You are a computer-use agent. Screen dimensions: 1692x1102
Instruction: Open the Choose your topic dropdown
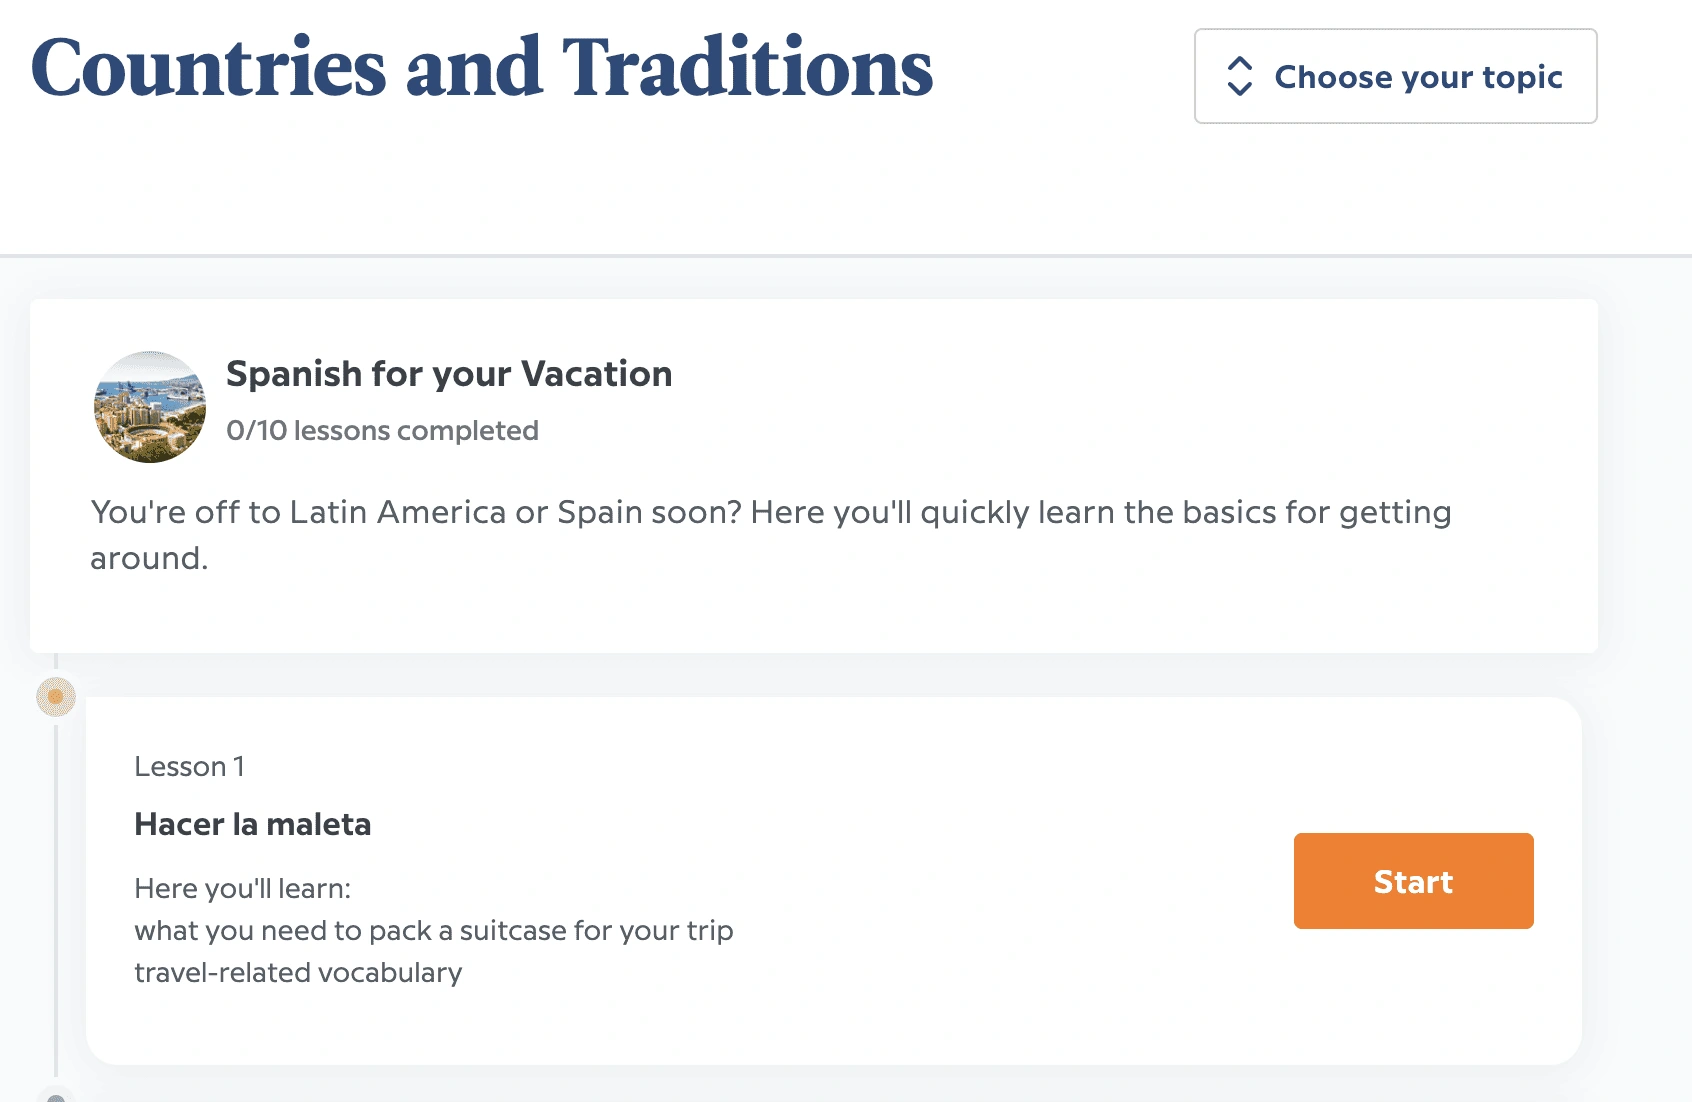click(x=1395, y=76)
